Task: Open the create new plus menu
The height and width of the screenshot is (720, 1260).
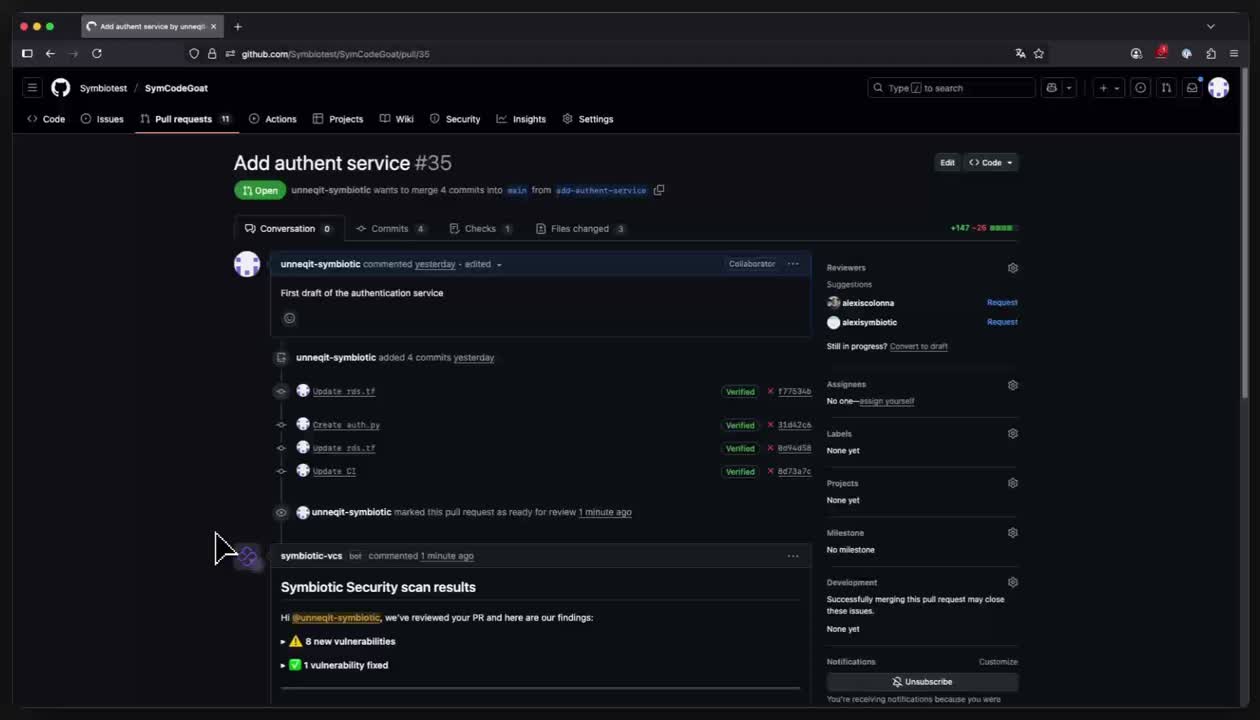Action: click(x=1109, y=88)
